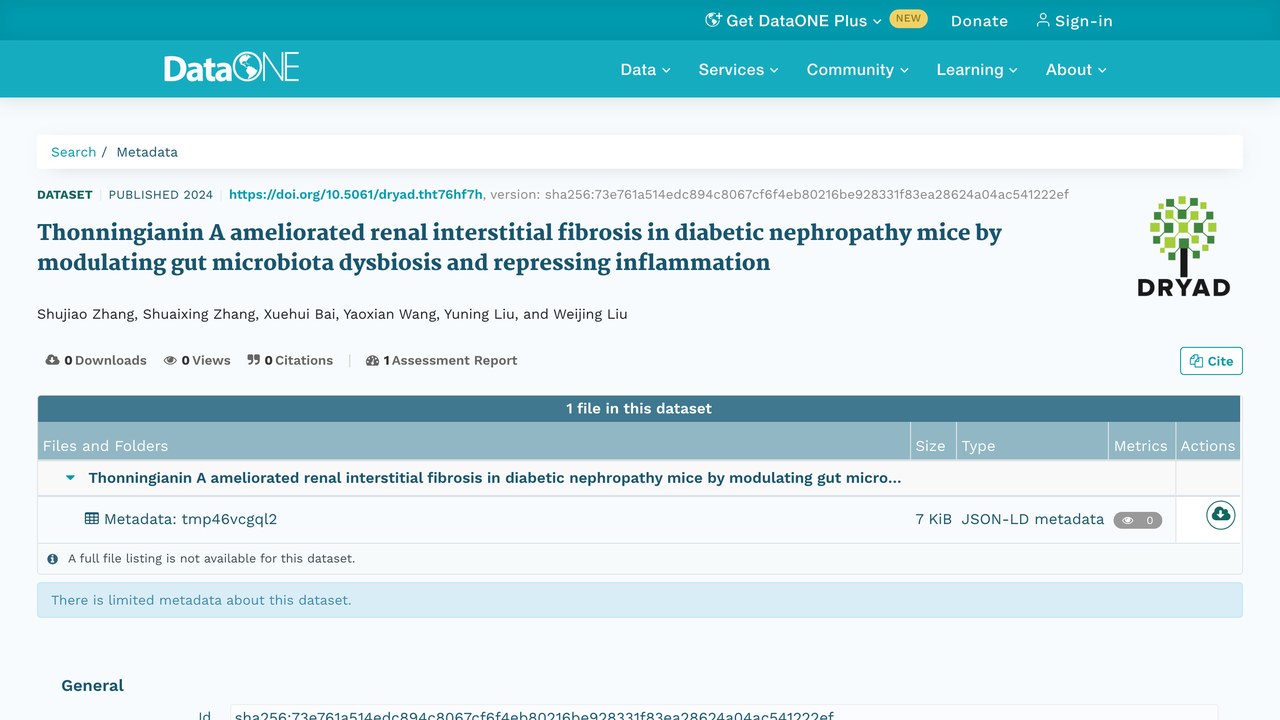Click the Metadata breadcrumb text

[x=147, y=152]
